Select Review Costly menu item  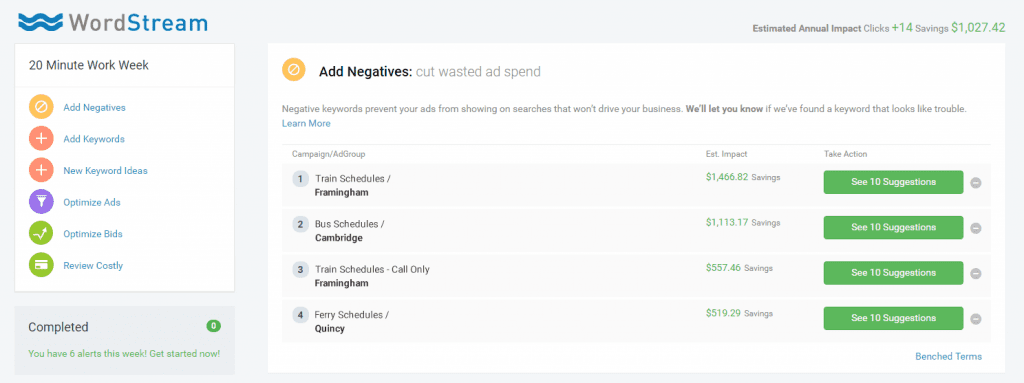point(93,265)
